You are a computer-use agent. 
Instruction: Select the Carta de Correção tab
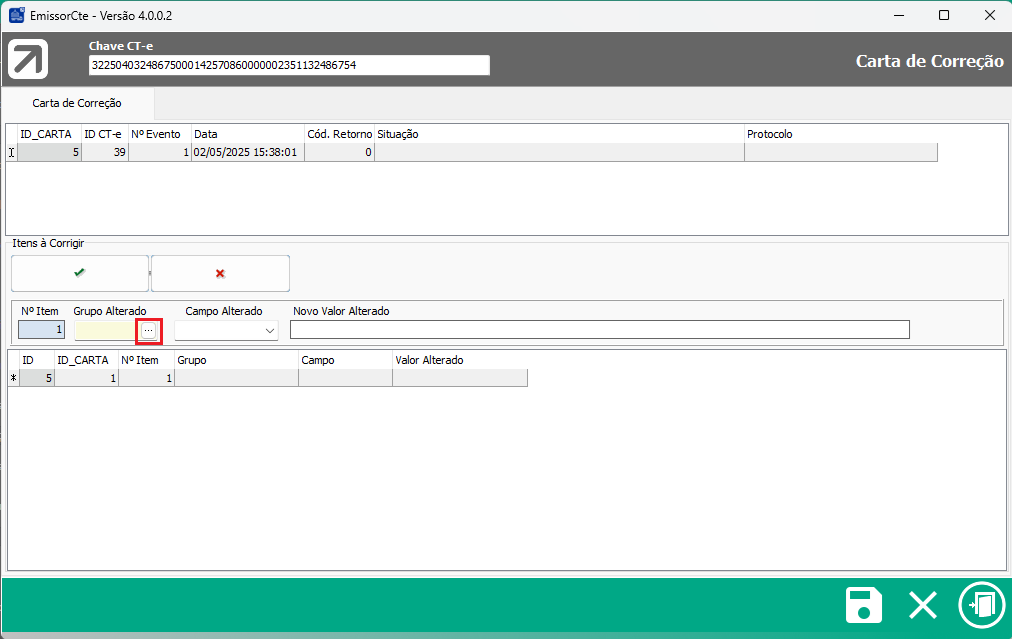click(x=77, y=103)
